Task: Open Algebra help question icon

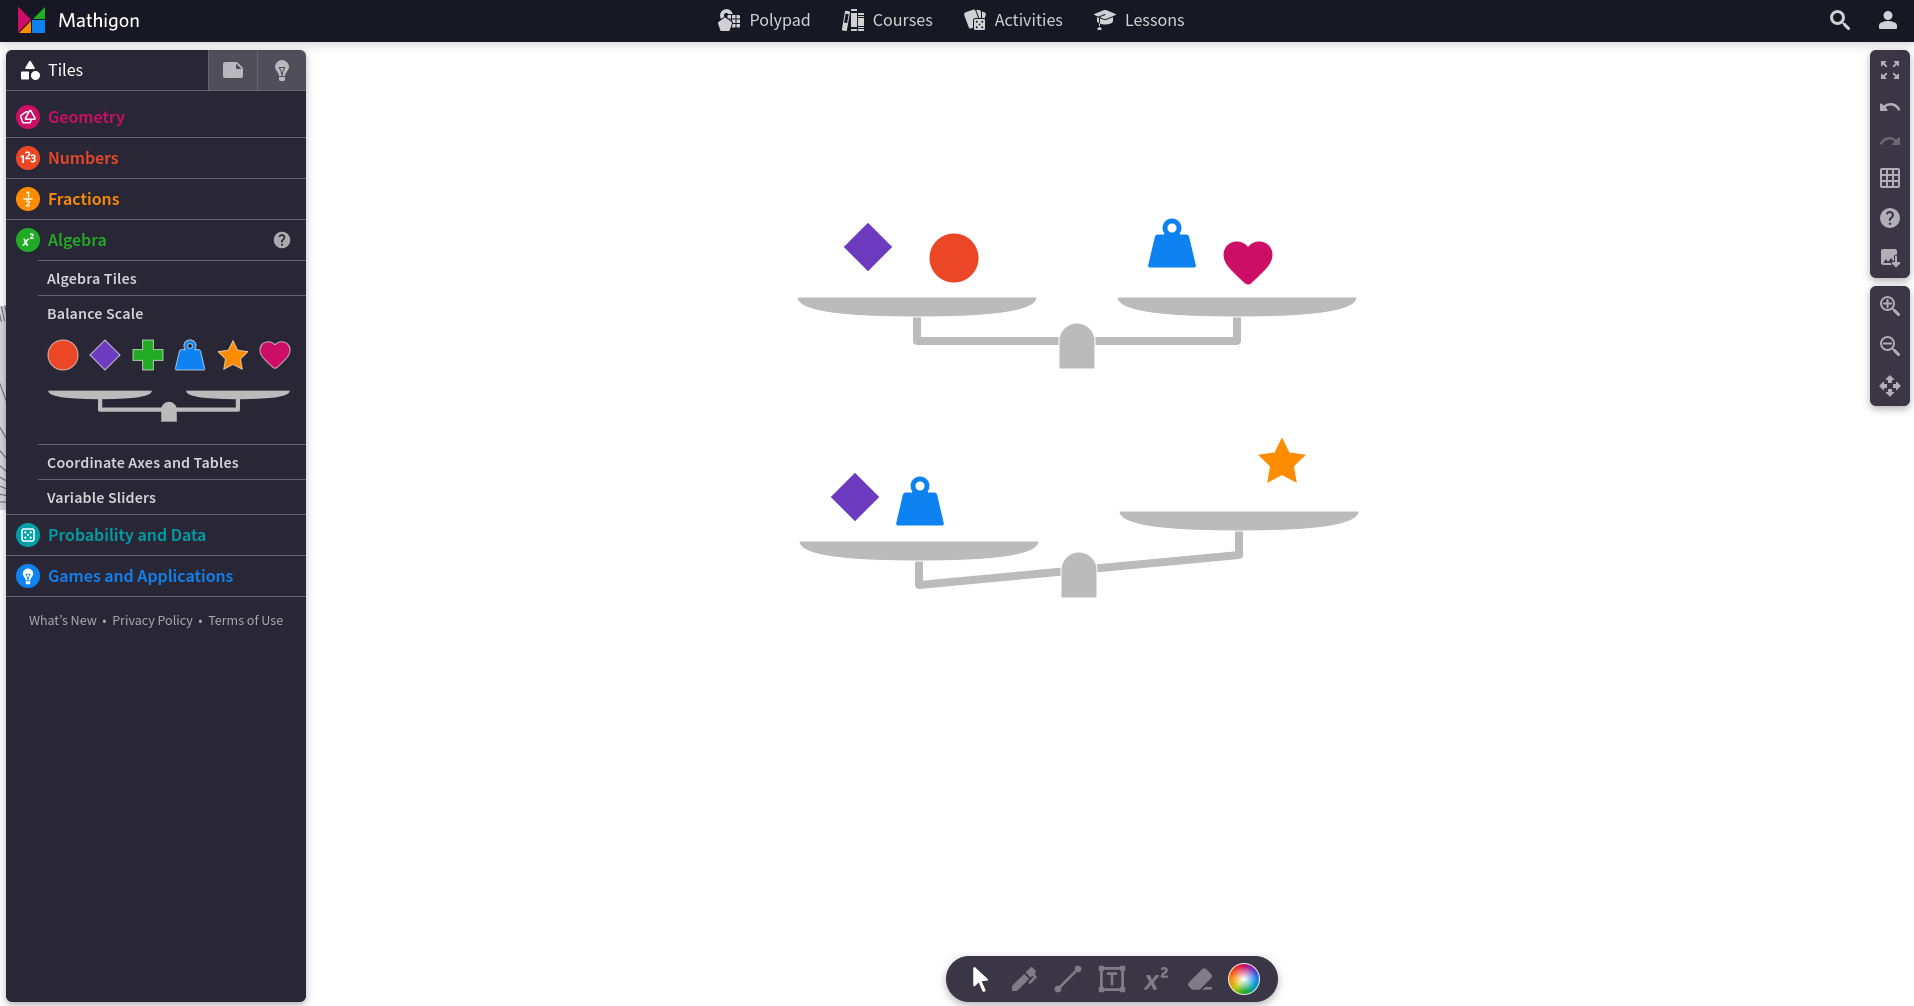Action: click(282, 240)
